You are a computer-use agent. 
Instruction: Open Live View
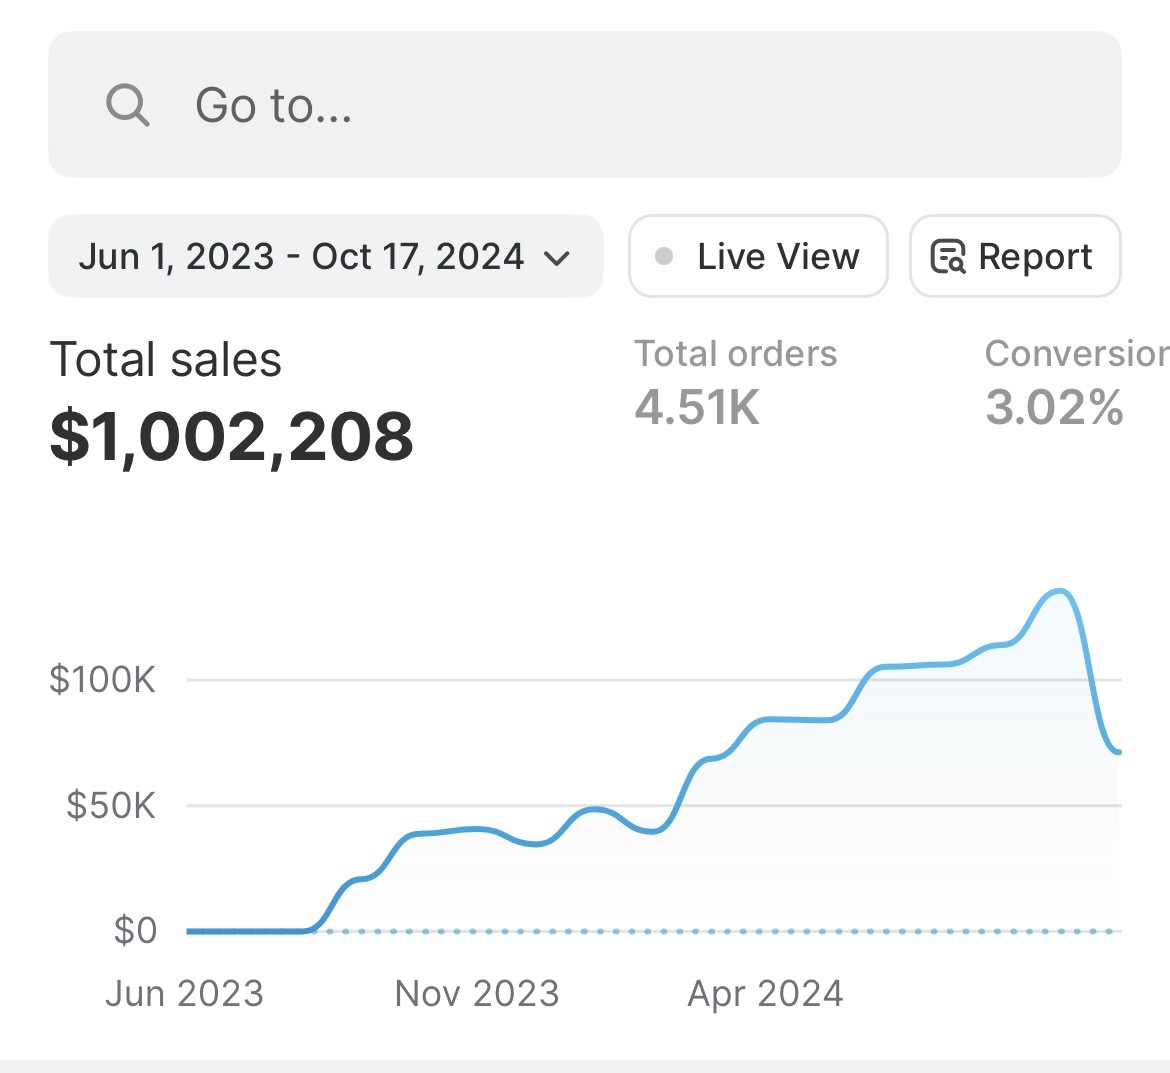pyautogui.click(x=758, y=256)
